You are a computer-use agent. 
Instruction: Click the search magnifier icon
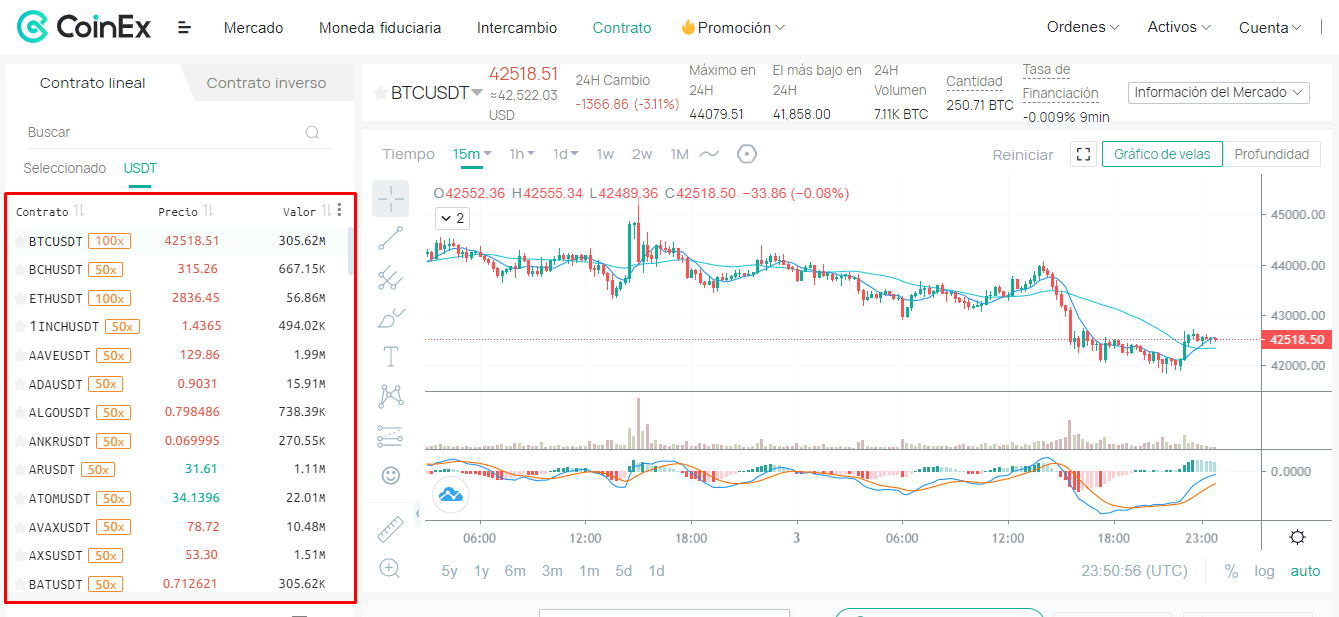tap(312, 132)
